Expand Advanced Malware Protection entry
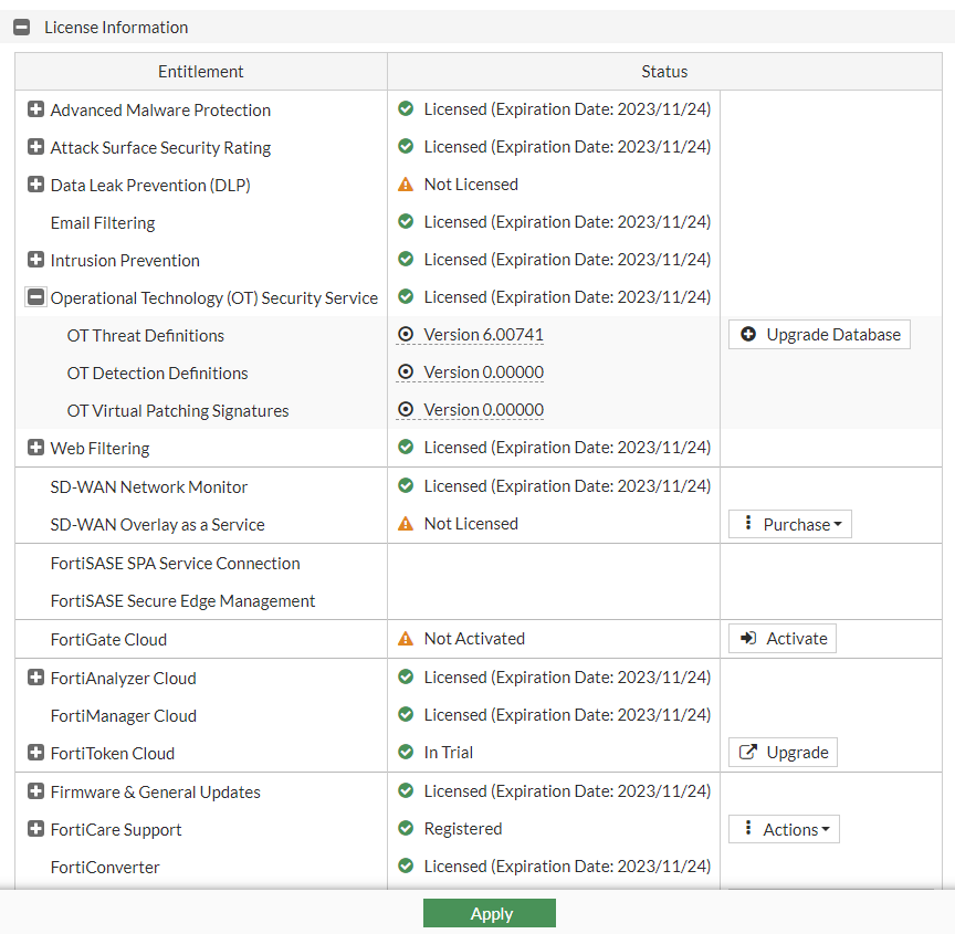The height and width of the screenshot is (934, 955). coord(36,110)
